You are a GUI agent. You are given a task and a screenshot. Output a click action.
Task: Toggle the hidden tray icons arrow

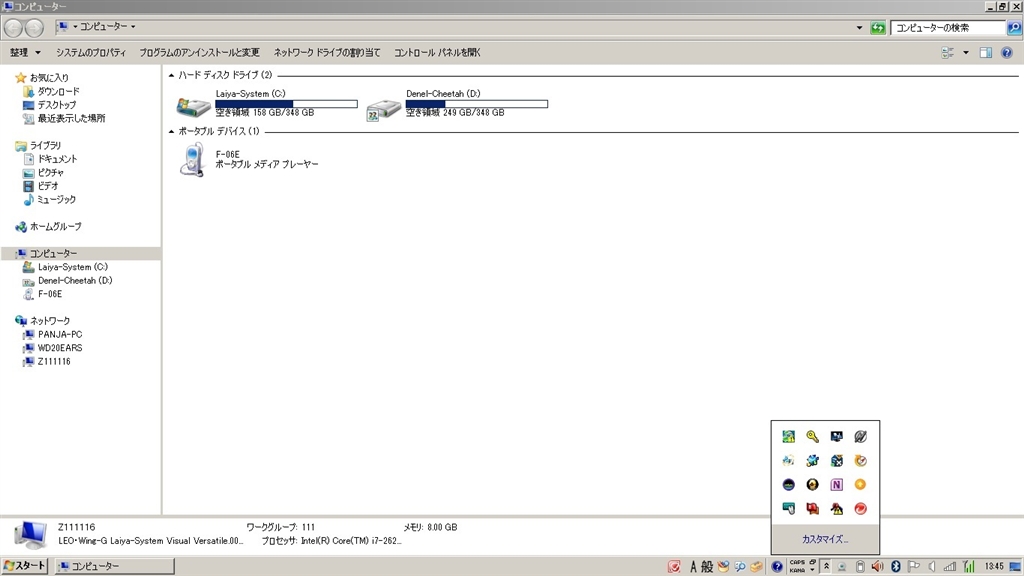826,566
